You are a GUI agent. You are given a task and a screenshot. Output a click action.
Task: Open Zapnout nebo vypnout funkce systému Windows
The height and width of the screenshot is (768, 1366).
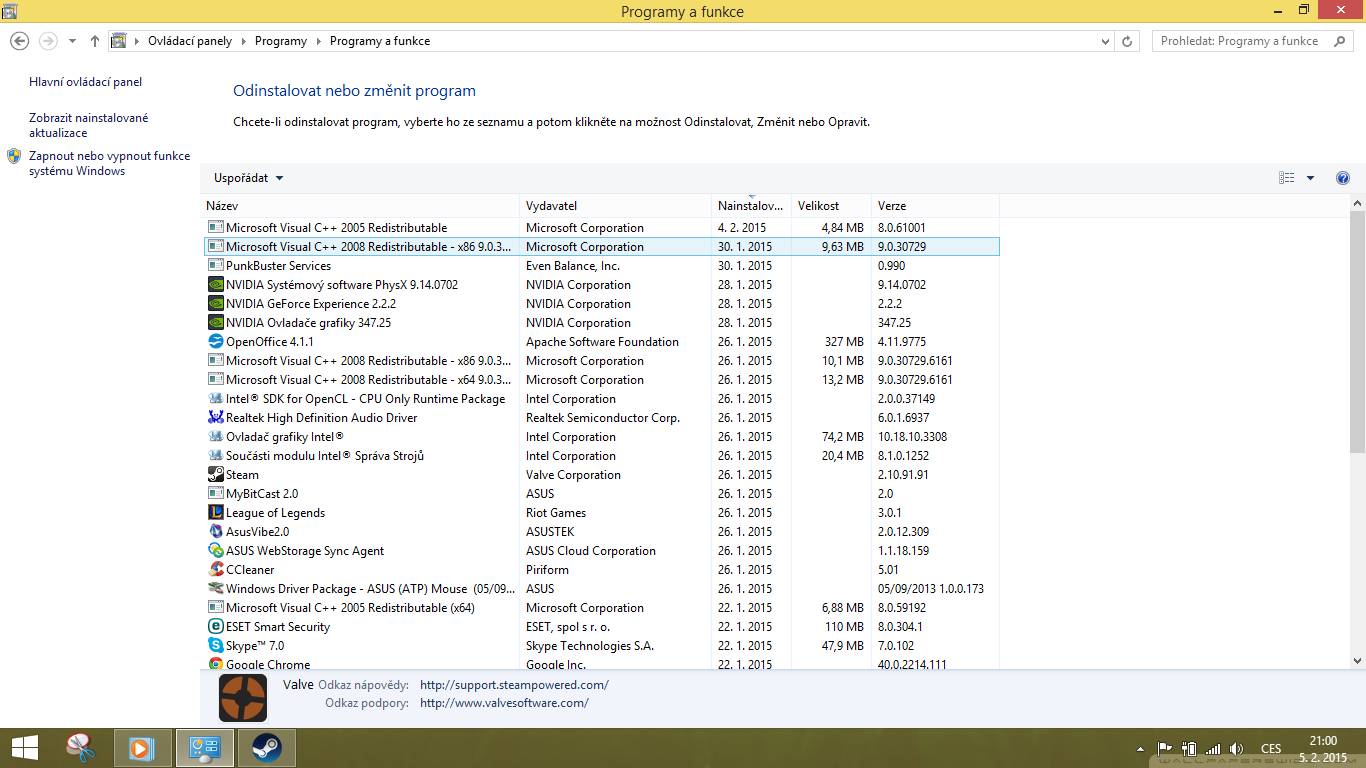tap(109, 163)
